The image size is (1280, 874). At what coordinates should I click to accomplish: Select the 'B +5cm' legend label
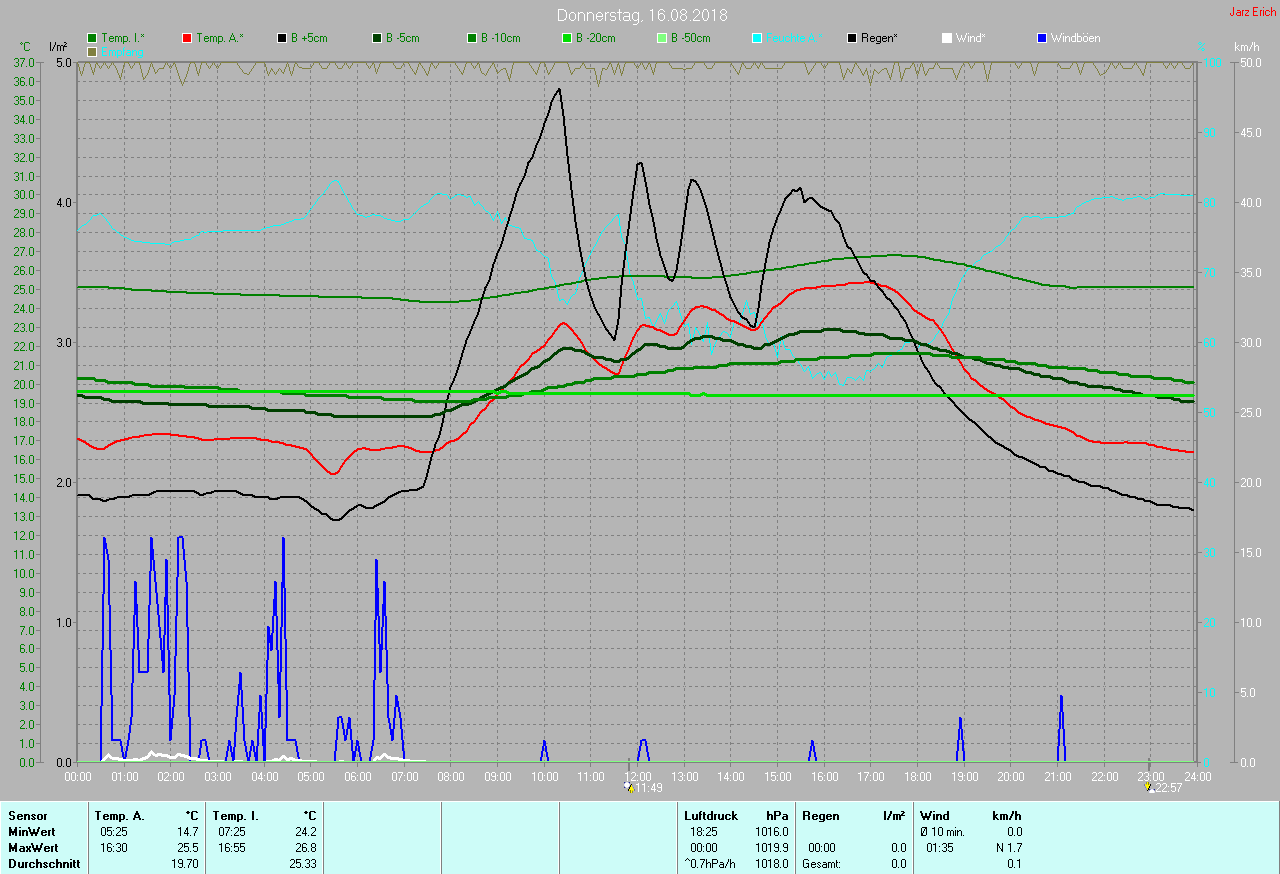[309, 38]
